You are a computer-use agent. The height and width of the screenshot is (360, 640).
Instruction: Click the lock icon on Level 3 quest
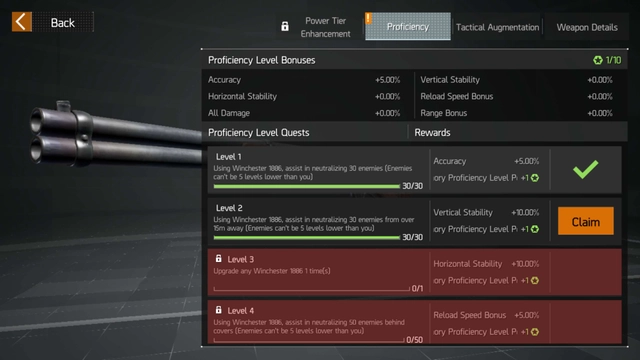pos(219,259)
